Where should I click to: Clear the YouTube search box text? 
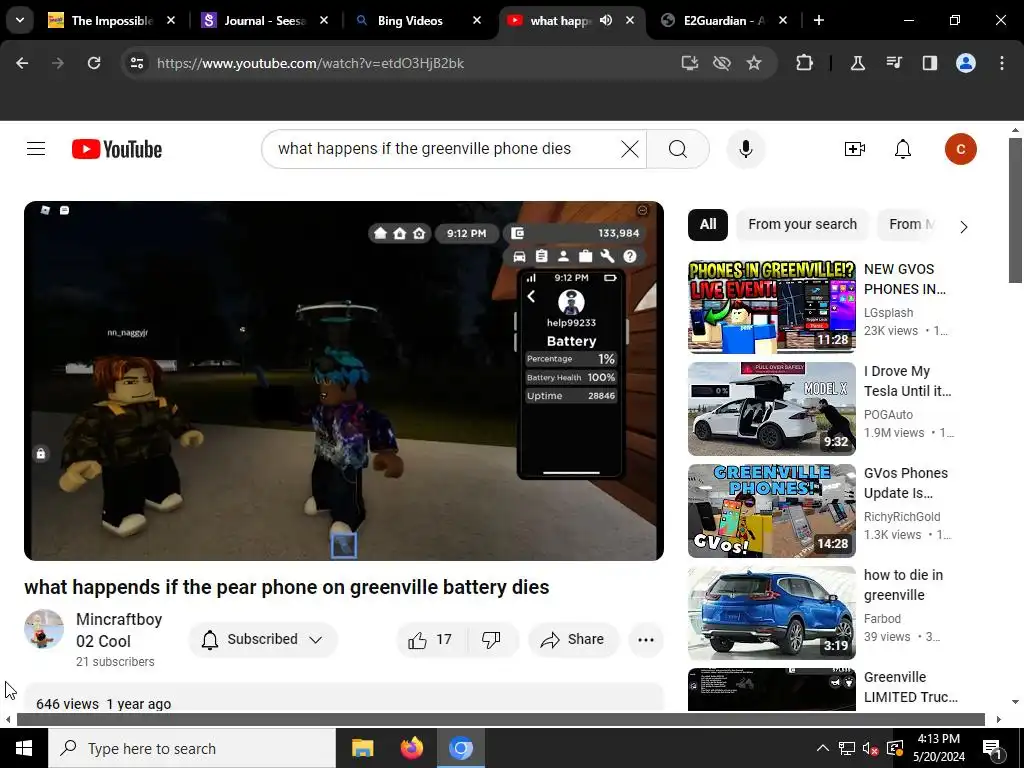click(x=630, y=149)
